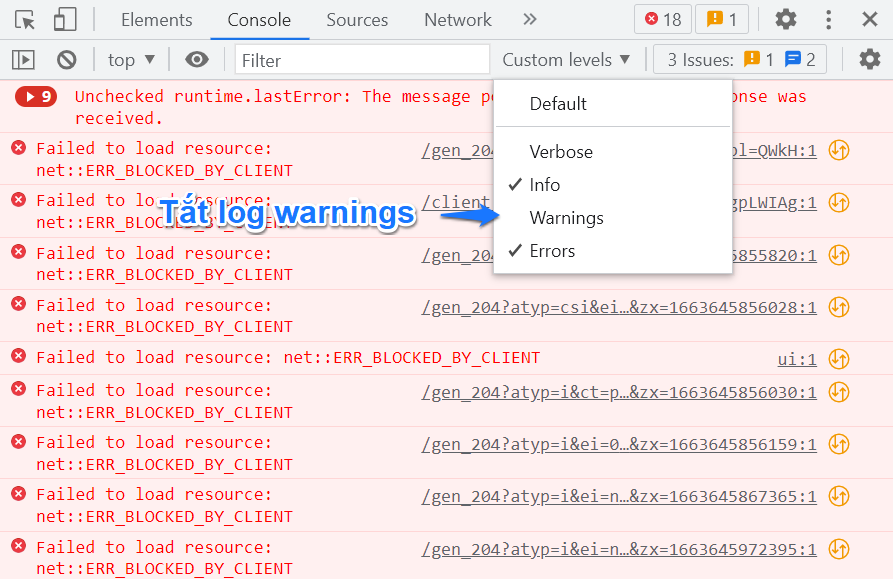Image resolution: width=893 pixels, height=579 pixels.
Task: Clear the console with the ban icon
Action: [66, 60]
